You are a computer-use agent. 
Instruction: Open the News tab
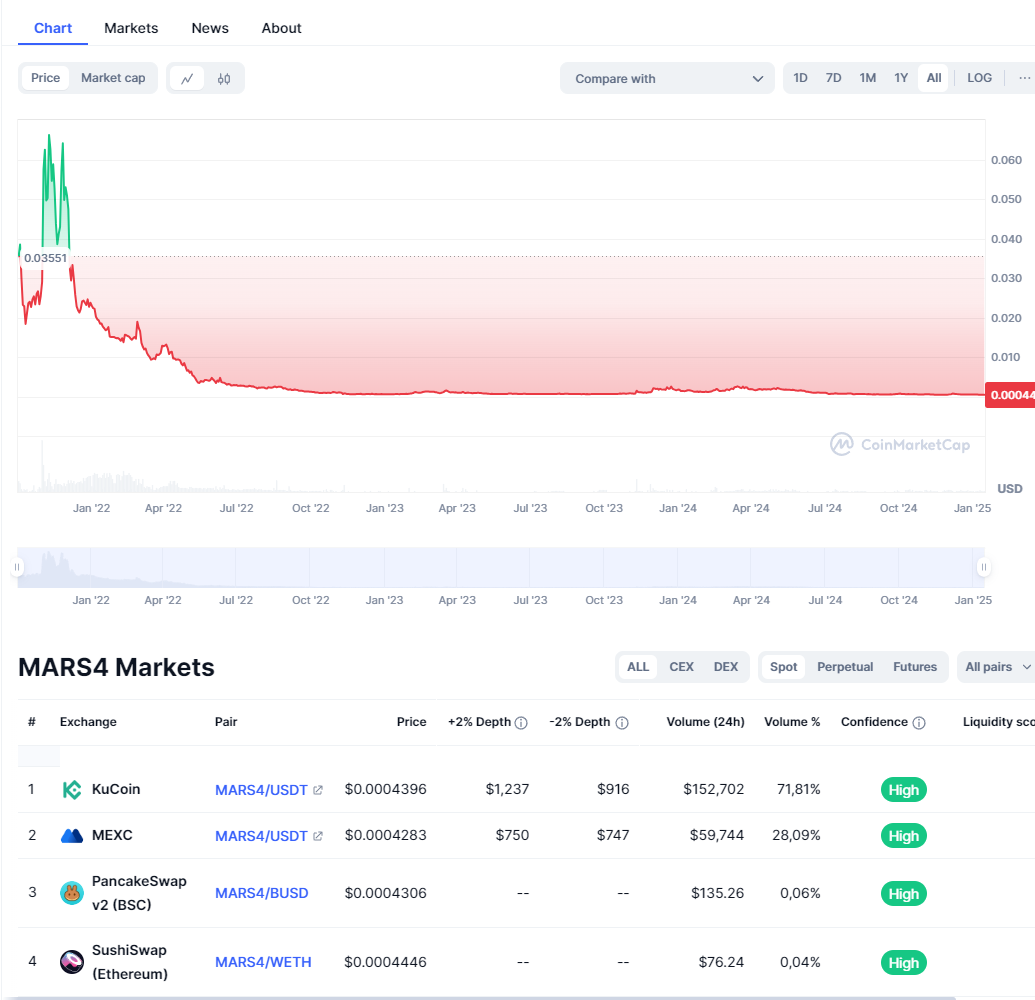pos(210,28)
